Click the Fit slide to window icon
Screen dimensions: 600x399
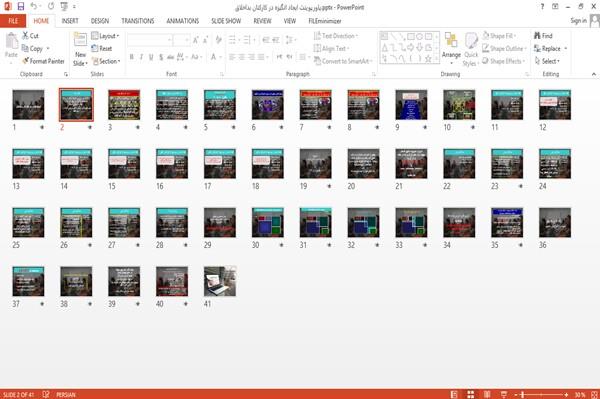pyautogui.click(x=594, y=394)
